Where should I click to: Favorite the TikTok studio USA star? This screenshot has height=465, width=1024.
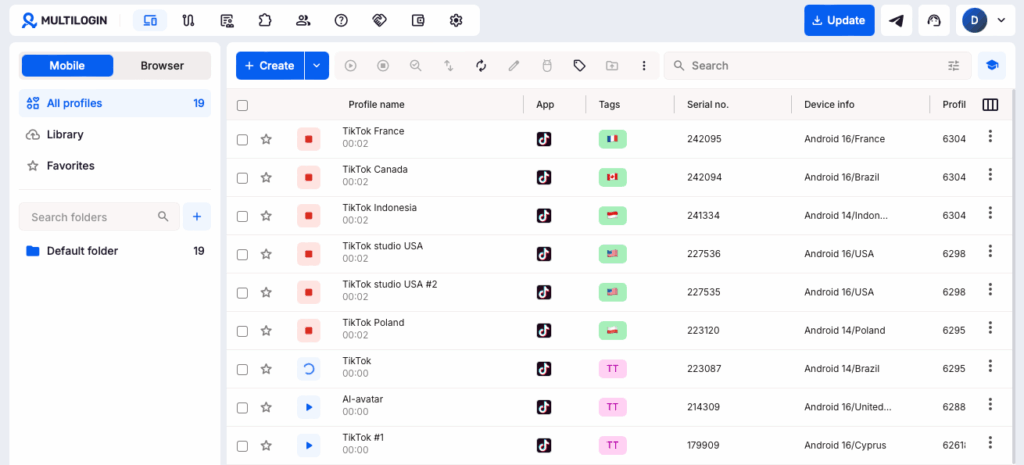(x=266, y=254)
